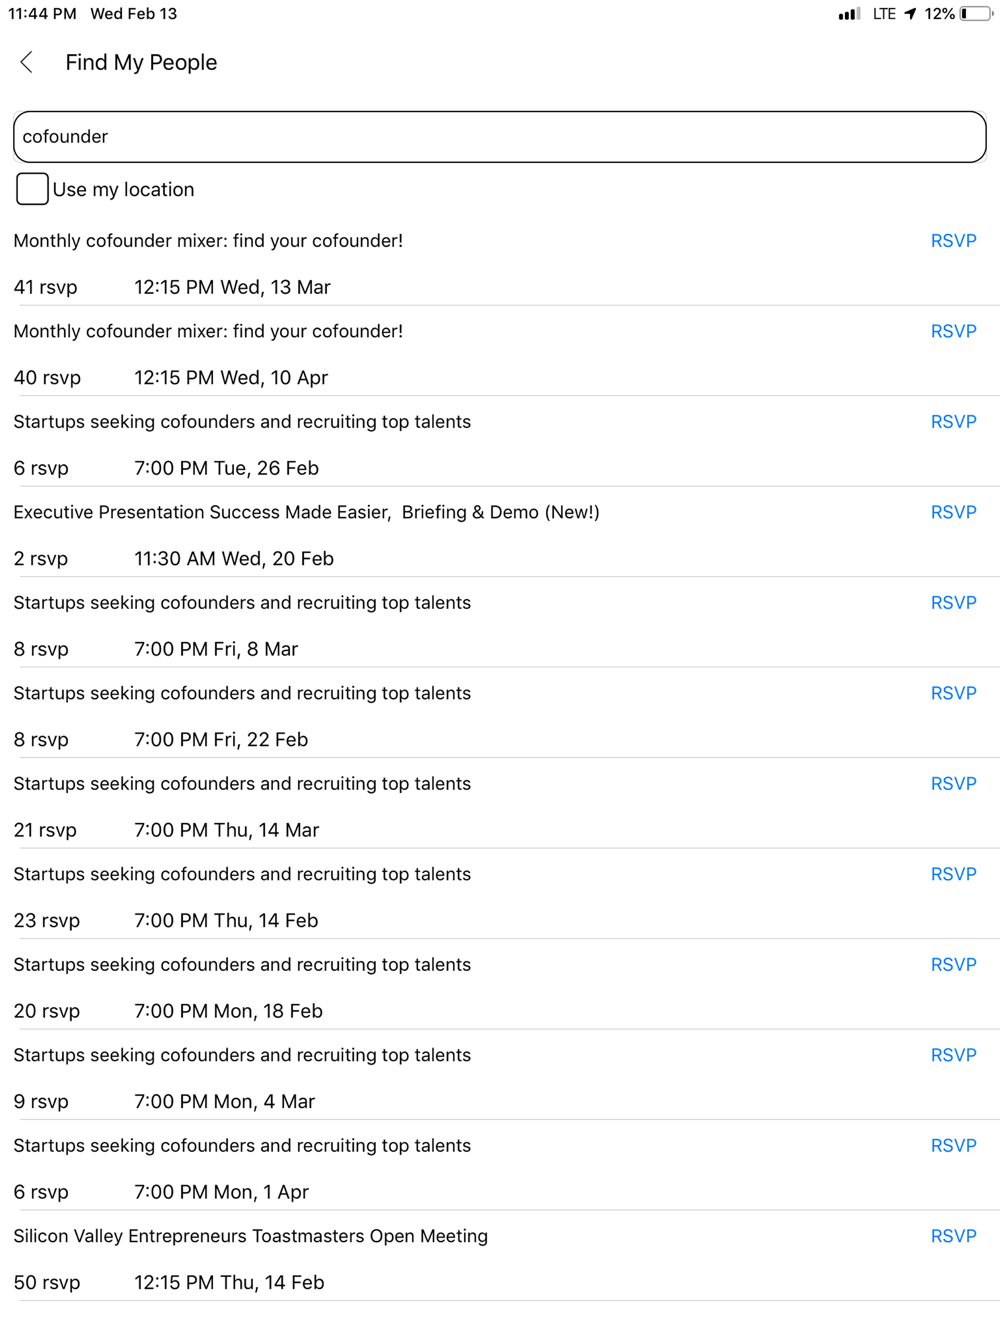This screenshot has width=1000, height=1334.
Task: RSVP to the 13 Mar cofounder mixer
Action: pyautogui.click(x=953, y=241)
